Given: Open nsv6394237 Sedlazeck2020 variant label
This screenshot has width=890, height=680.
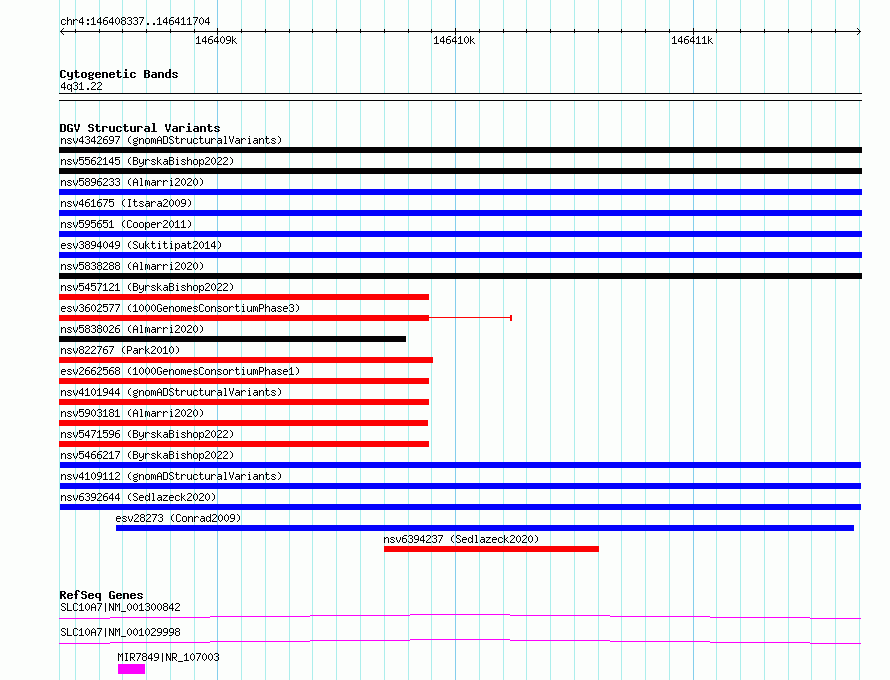Looking at the screenshot, I should click(461, 539).
